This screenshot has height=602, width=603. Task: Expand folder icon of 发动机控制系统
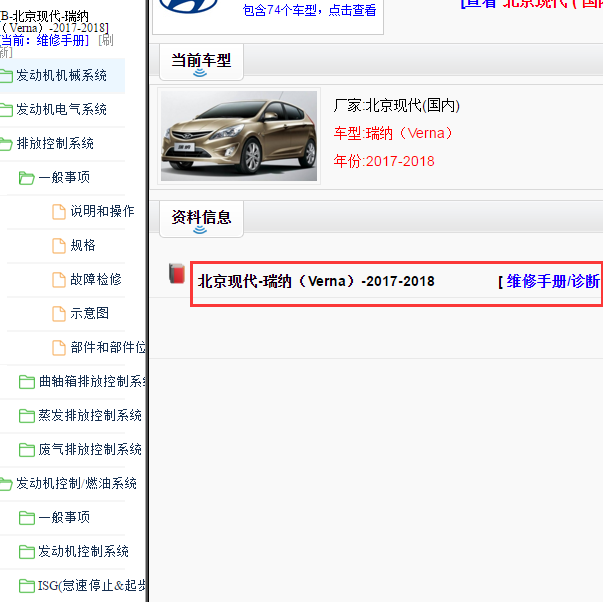(27, 552)
